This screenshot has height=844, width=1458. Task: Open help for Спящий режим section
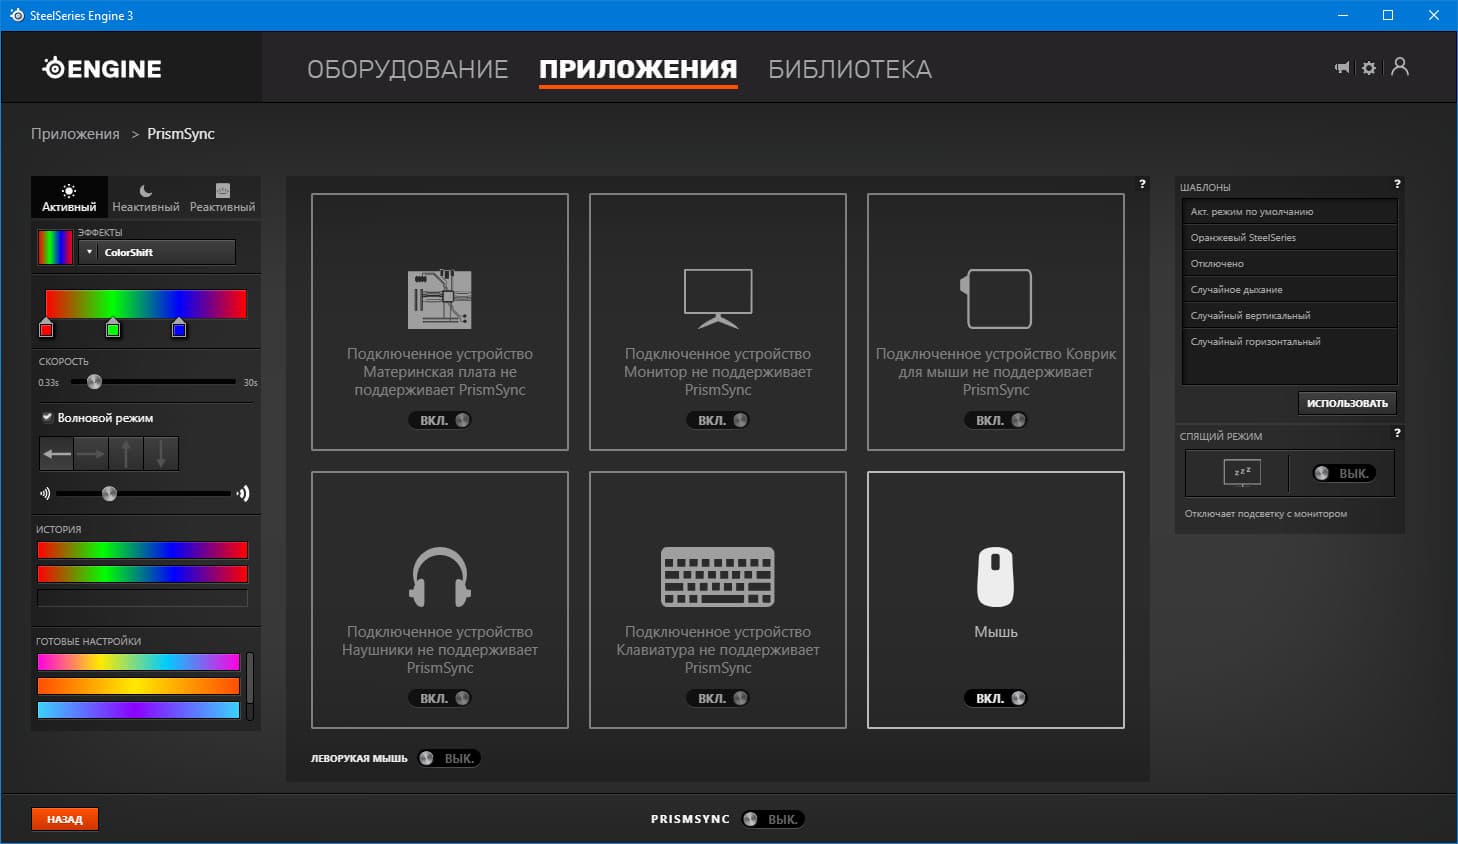pos(1397,433)
